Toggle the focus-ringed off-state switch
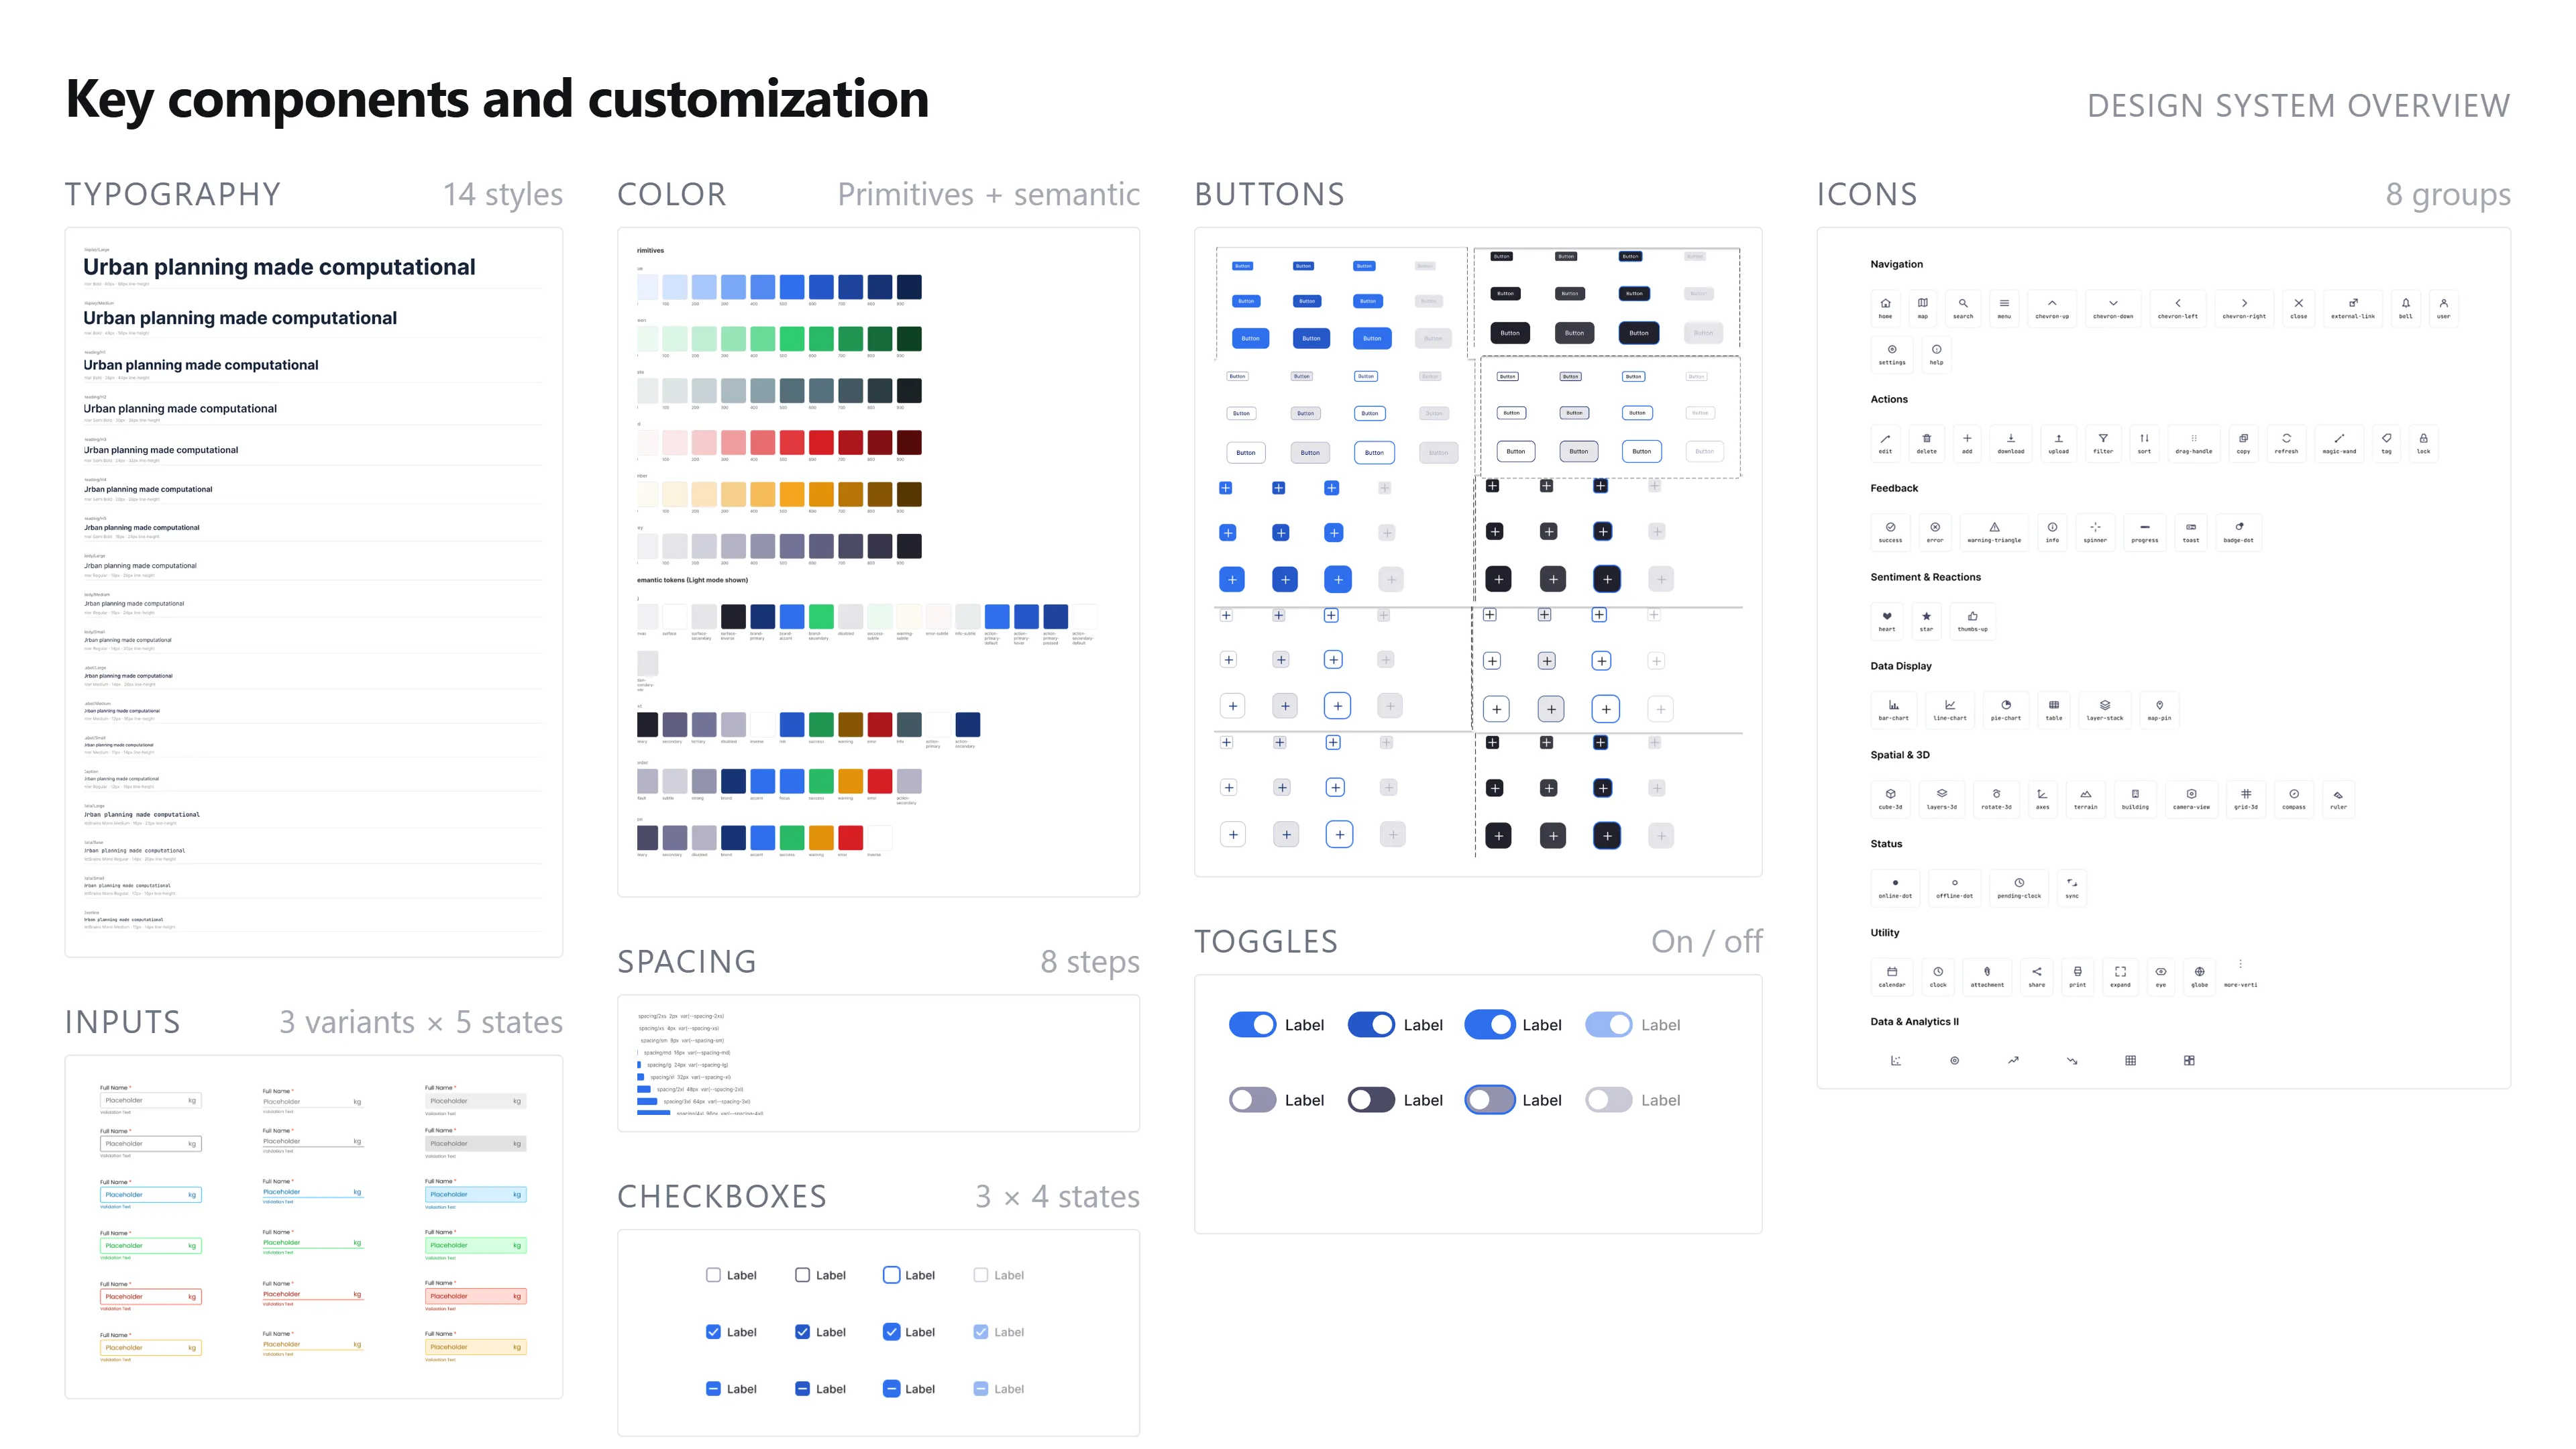Image resolution: width=2576 pixels, height=1449 pixels. click(x=1490, y=1100)
